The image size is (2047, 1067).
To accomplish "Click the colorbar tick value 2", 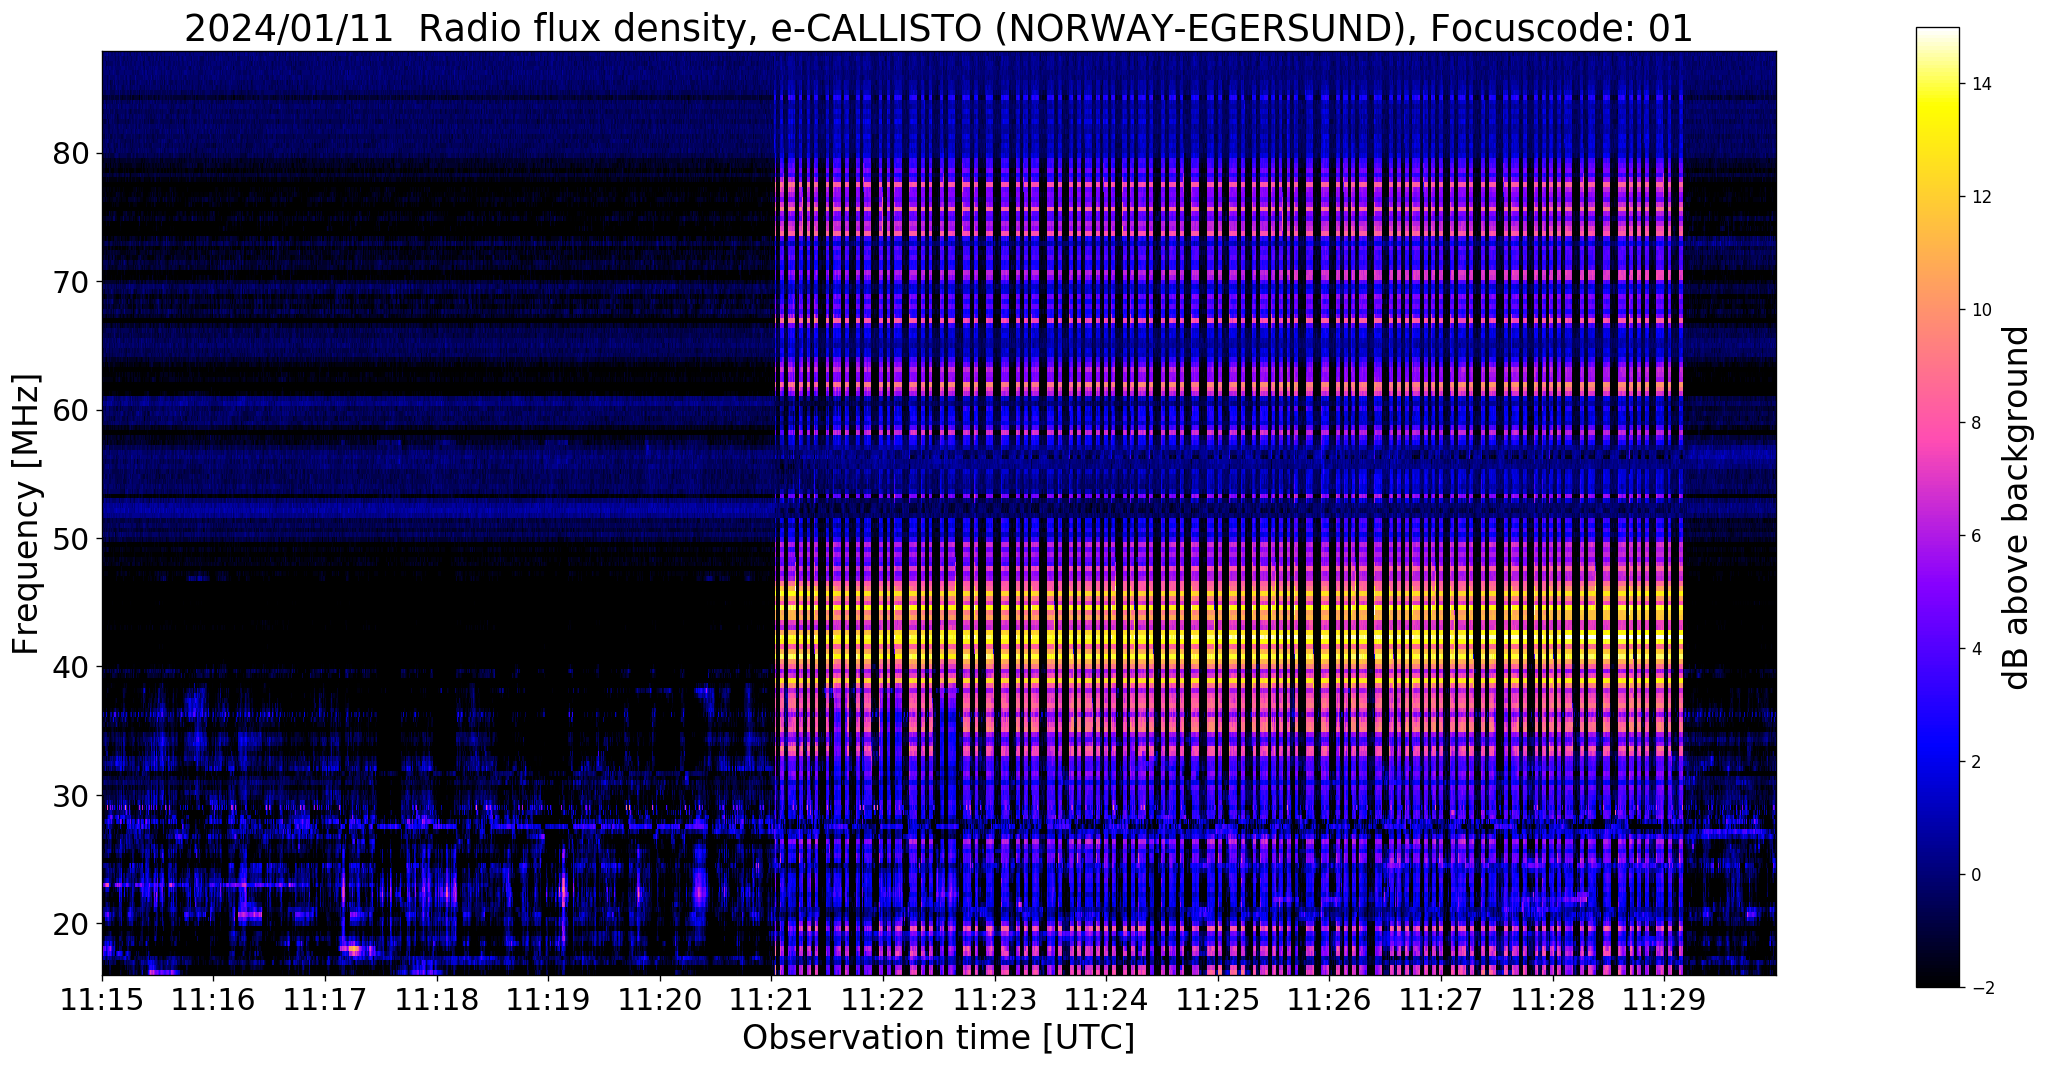I will [1976, 762].
